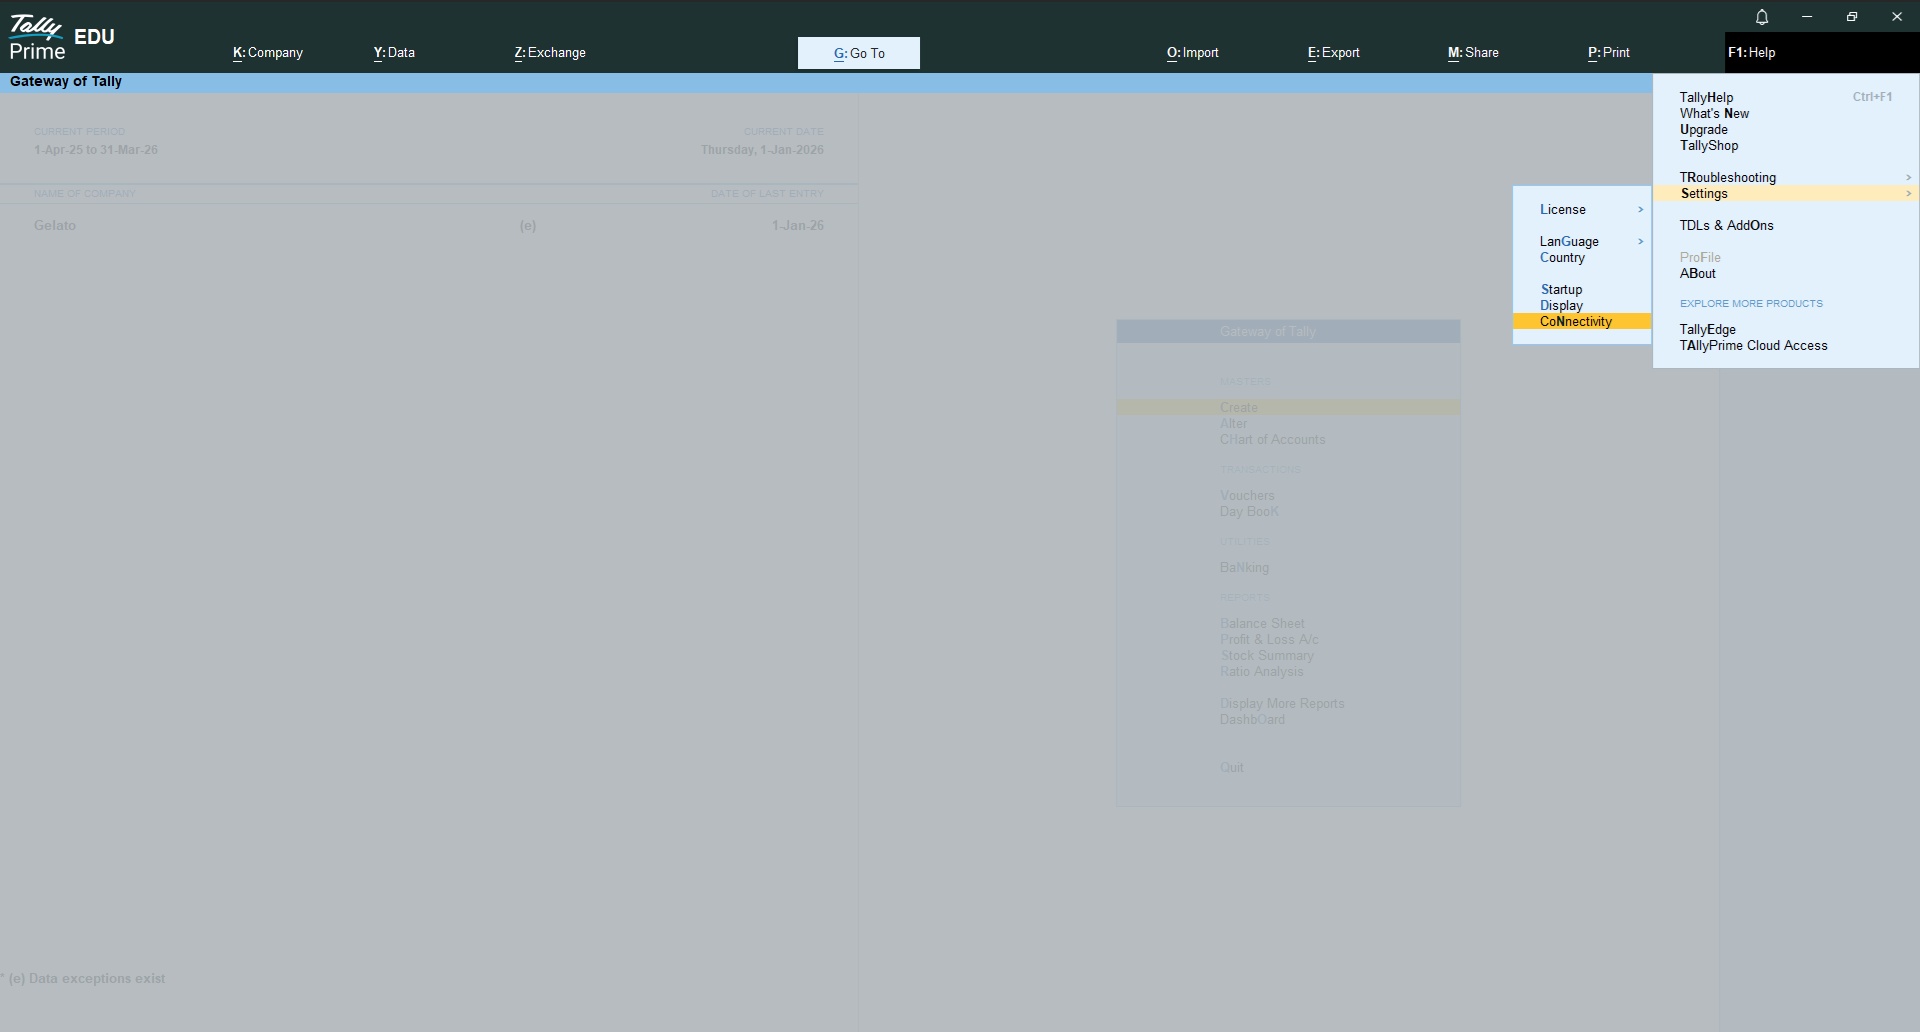Click About in Help menu

[1697, 274]
